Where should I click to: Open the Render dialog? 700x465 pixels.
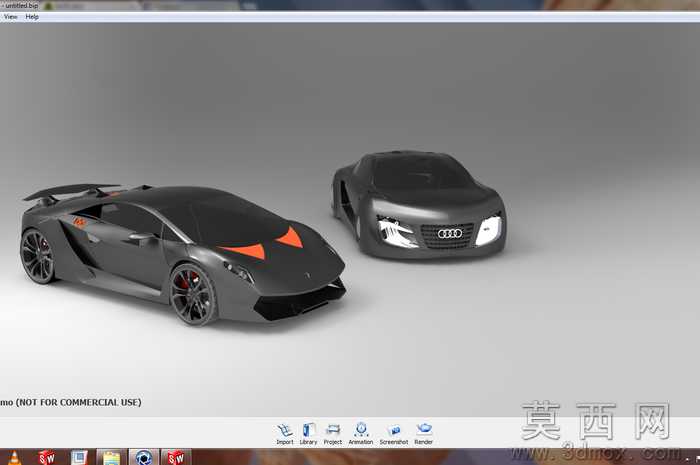click(x=423, y=434)
